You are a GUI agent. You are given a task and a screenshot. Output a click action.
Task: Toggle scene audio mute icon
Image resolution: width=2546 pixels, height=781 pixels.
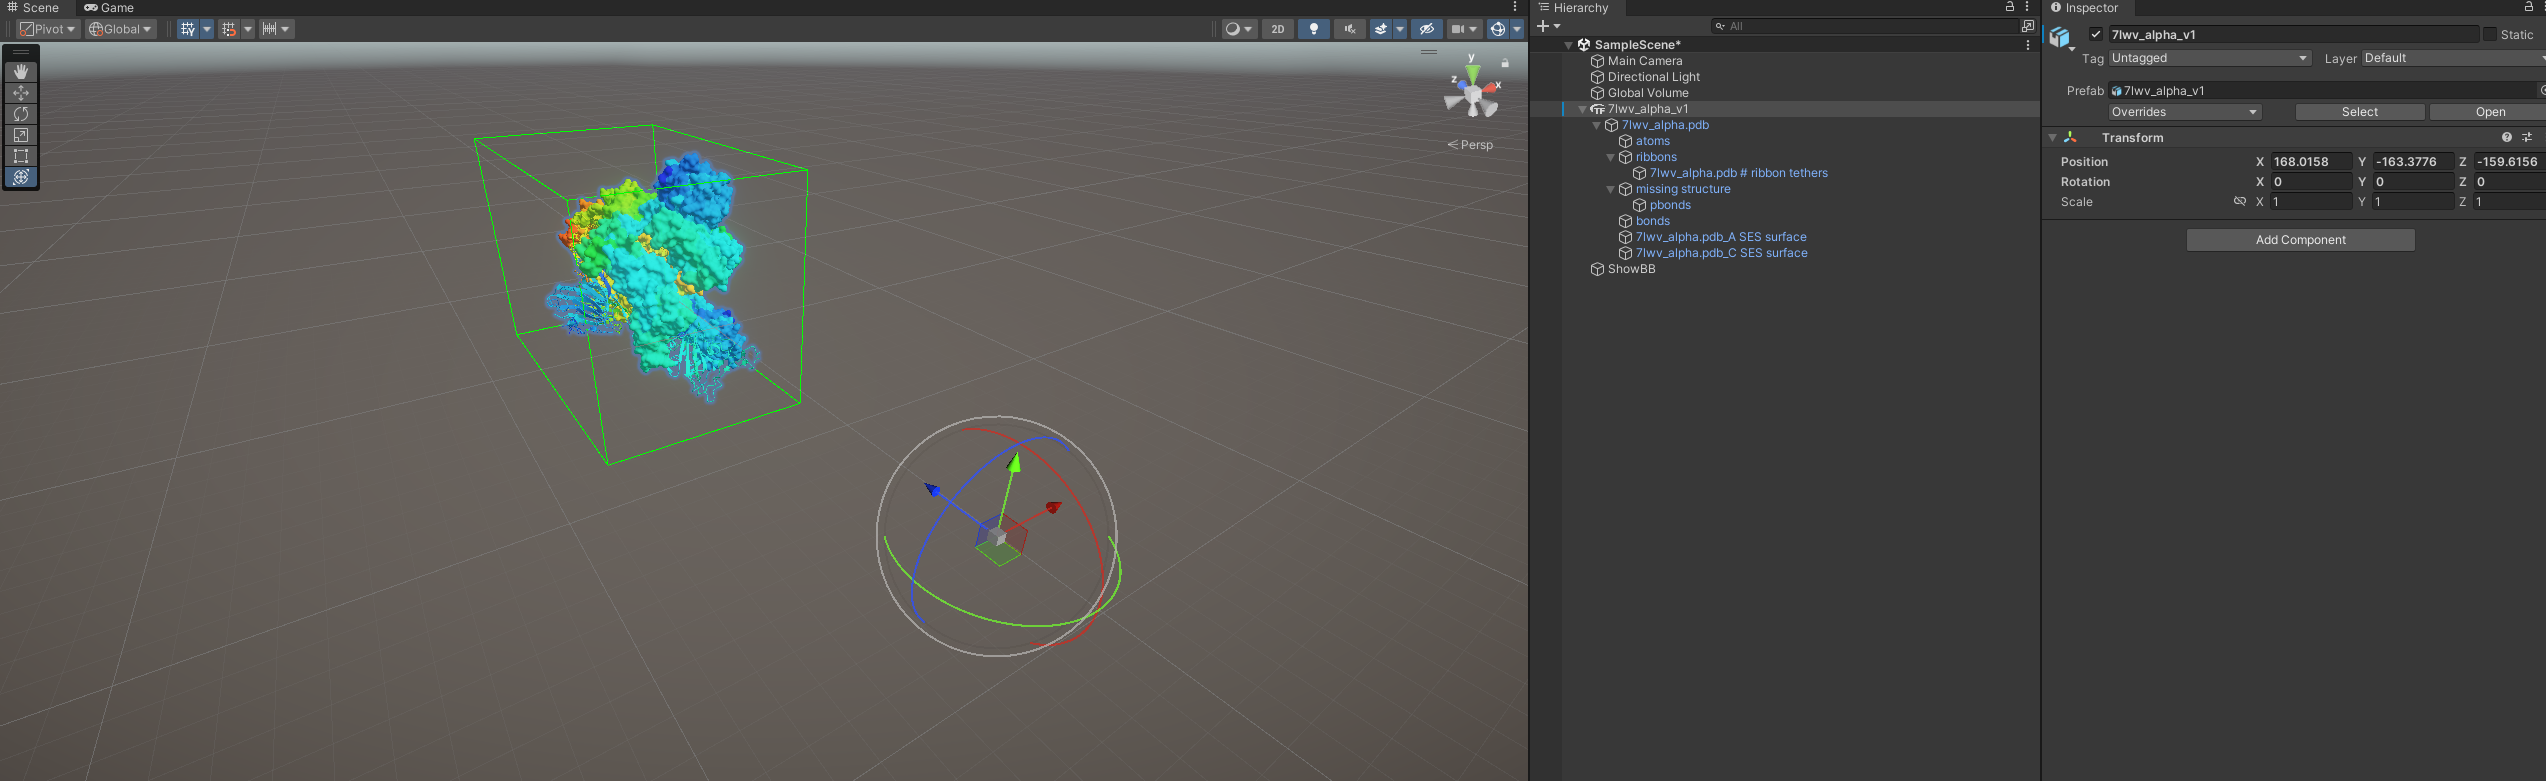point(1349,29)
